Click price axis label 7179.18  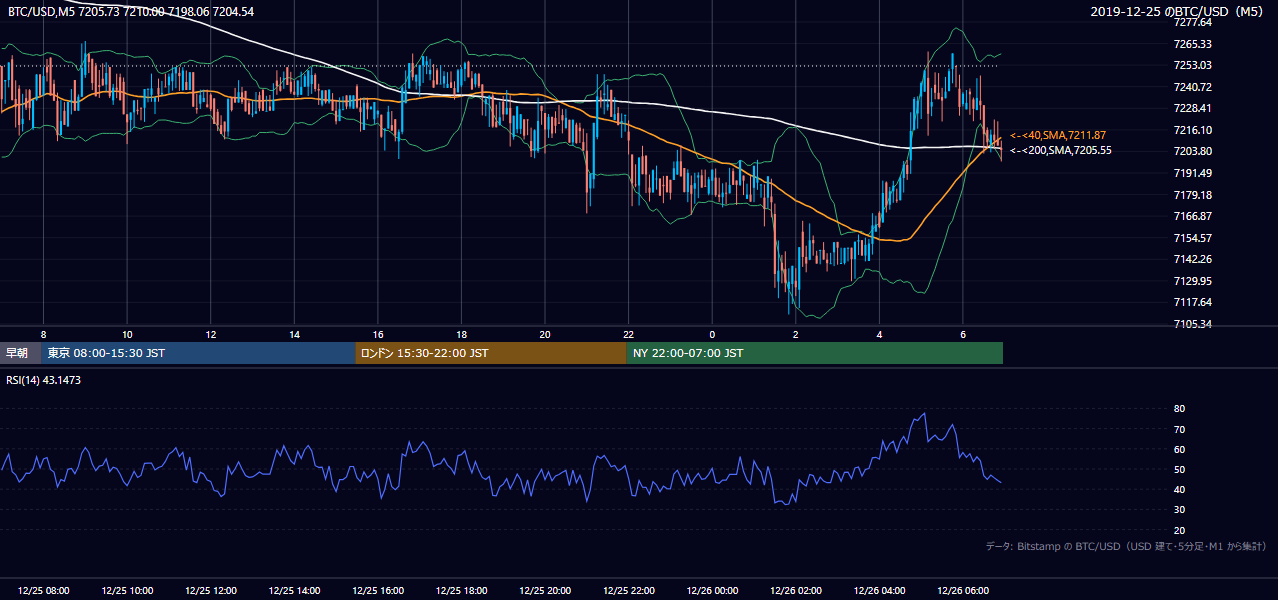[1192, 195]
